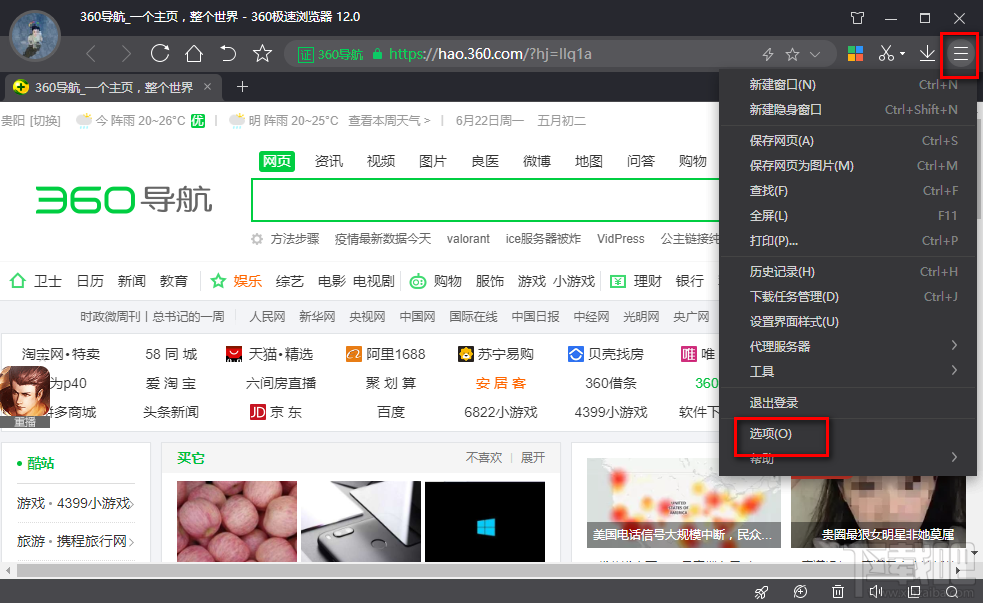The width and height of the screenshot is (983, 603).
Task: Click the colorful app launcher grid icon
Action: coord(855,53)
